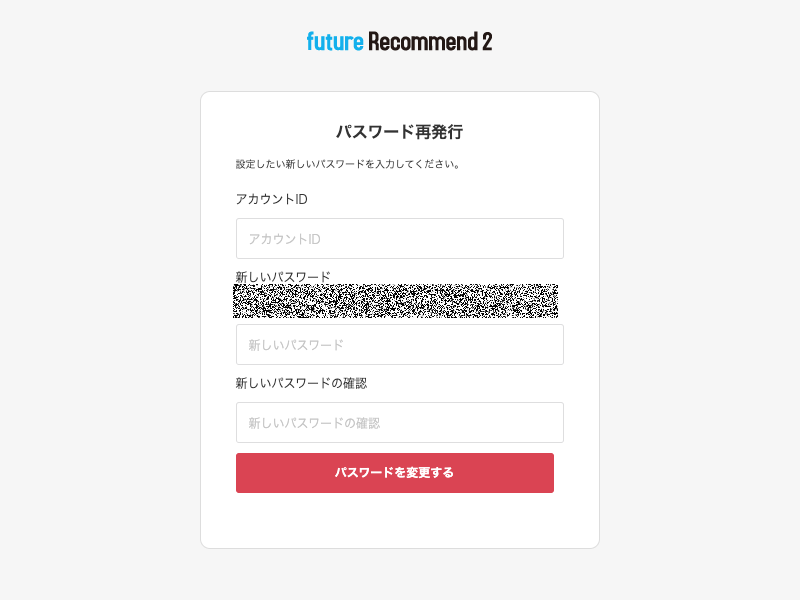Viewport: 800px width, 600px height.
Task: Click the パスワード再発行 heading
Action: click(x=399, y=132)
